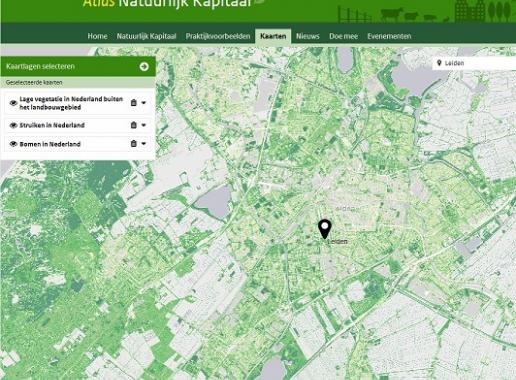Go to Doe mee page
This screenshot has height=380, width=516.
point(343,36)
